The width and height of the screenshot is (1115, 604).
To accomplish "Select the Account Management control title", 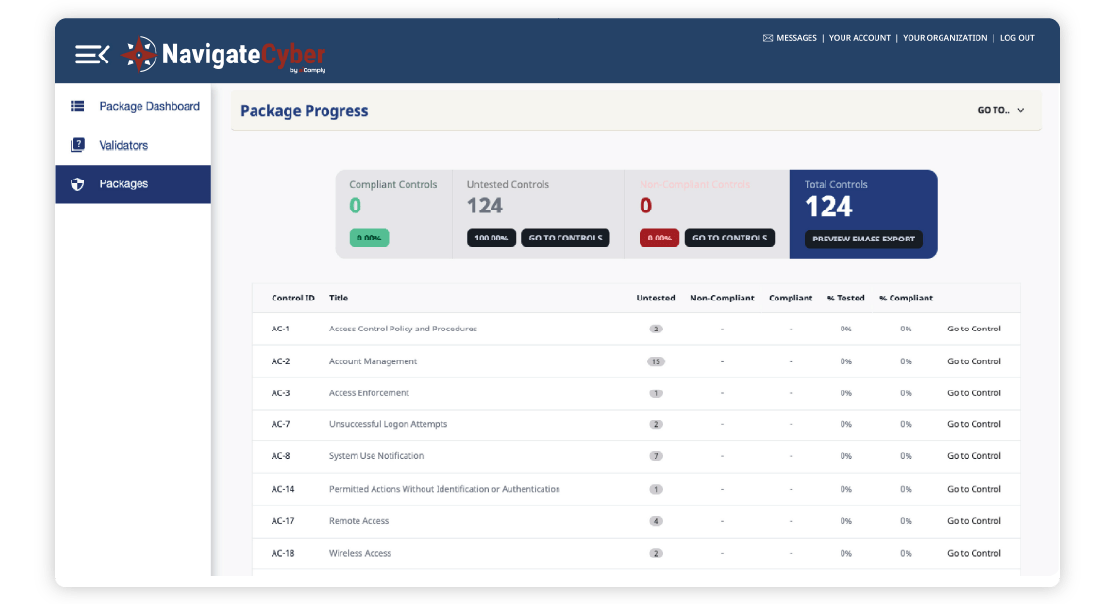I will (x=373, y=361).
